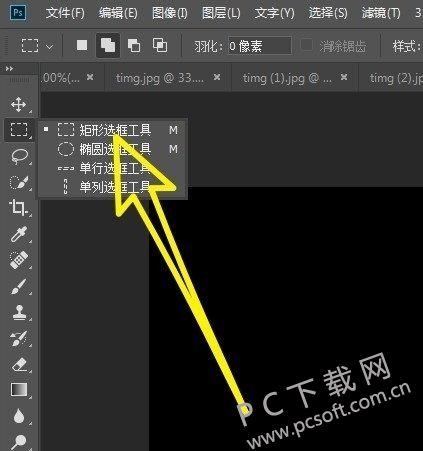This screenshot has height=451, width=423.
Task: Close the timg.jpg document tab
Action: (x=217, y=77)
